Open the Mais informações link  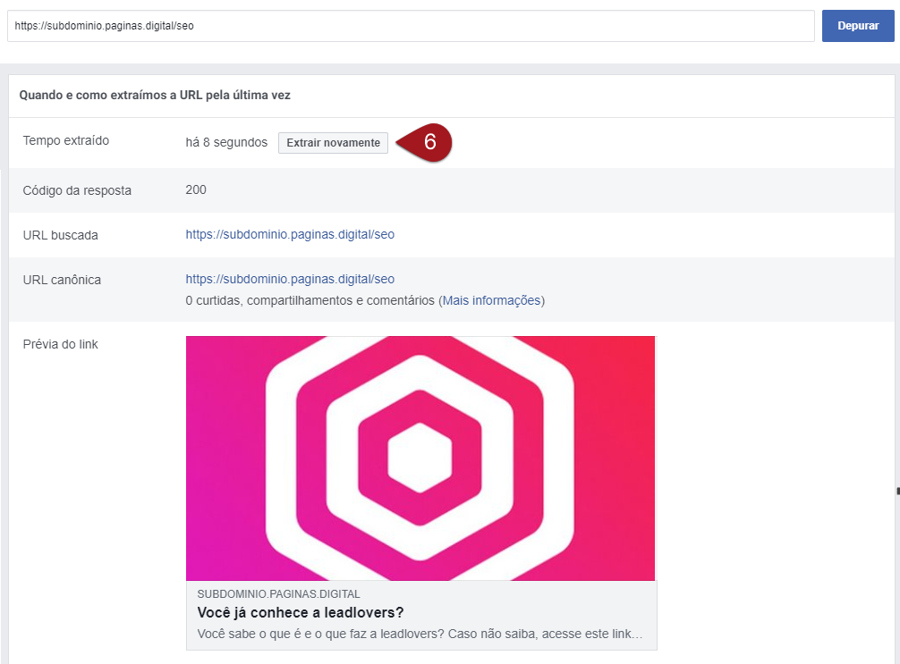[x=491, y=300]
